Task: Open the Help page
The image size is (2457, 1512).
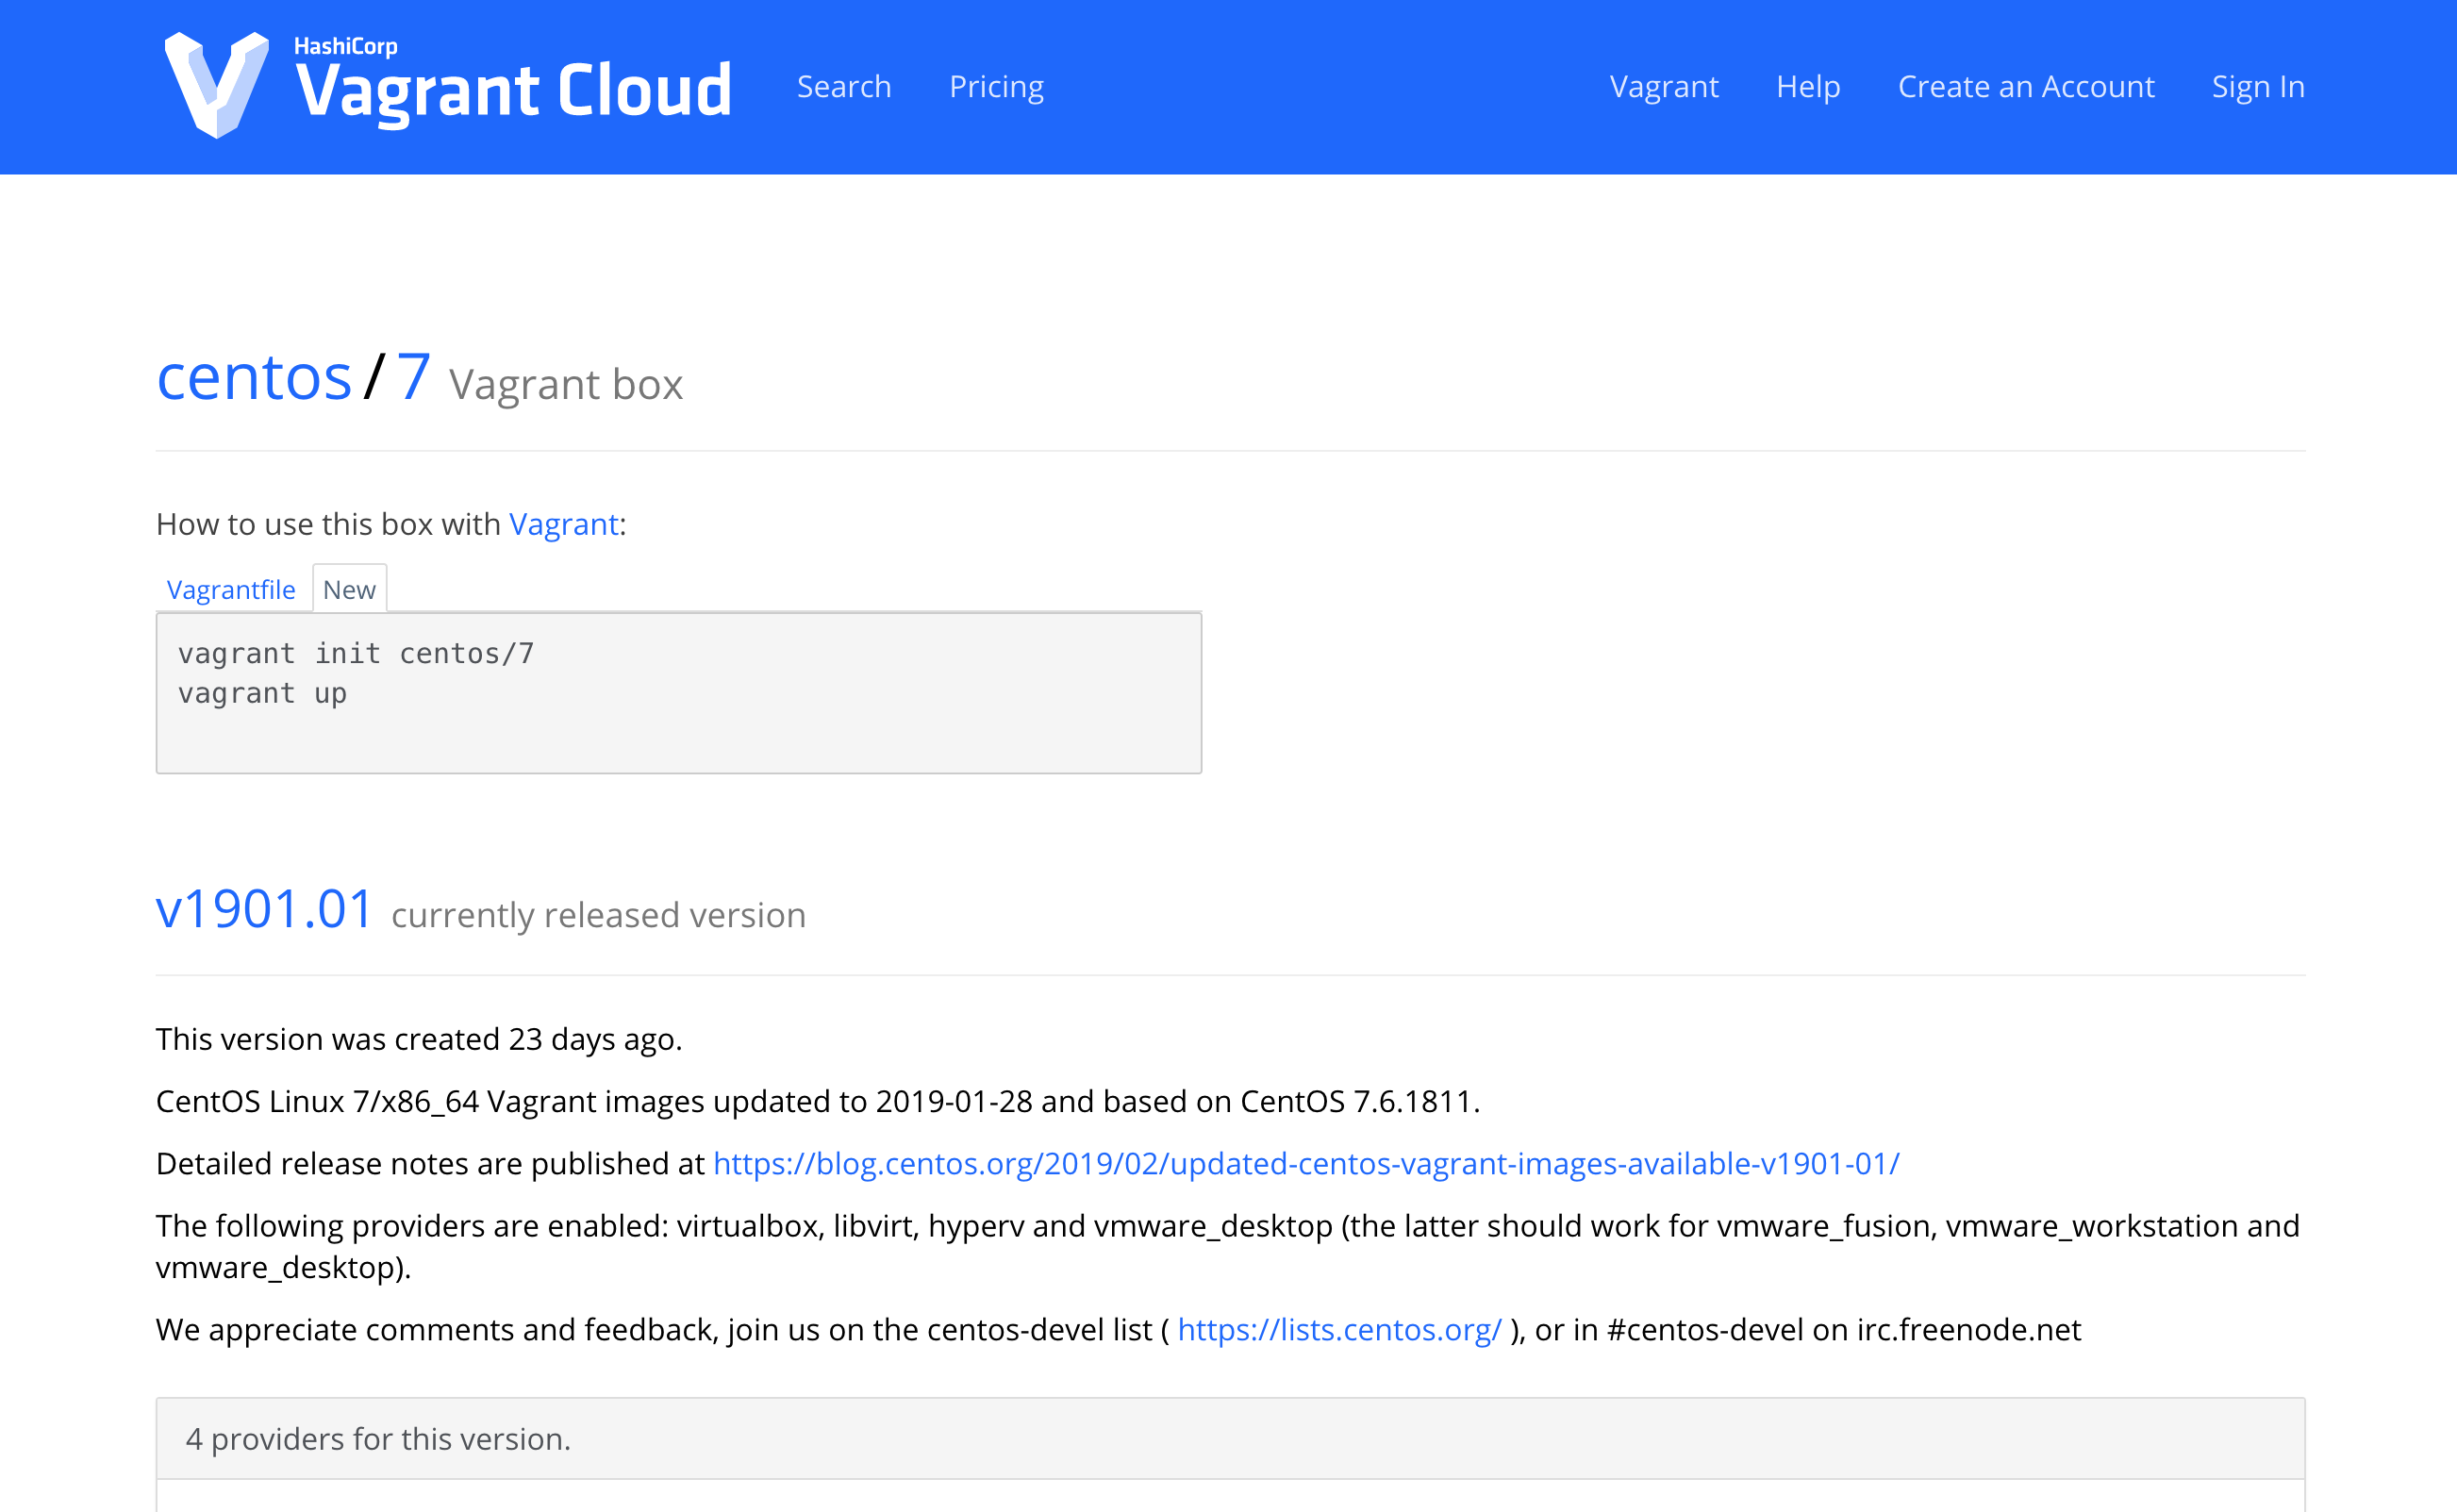Action: (1808, 87)
